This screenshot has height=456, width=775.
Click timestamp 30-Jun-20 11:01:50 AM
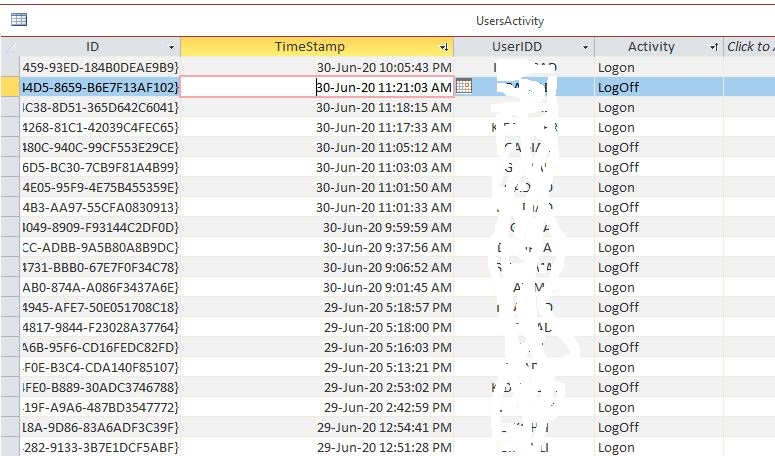[384, 188]
